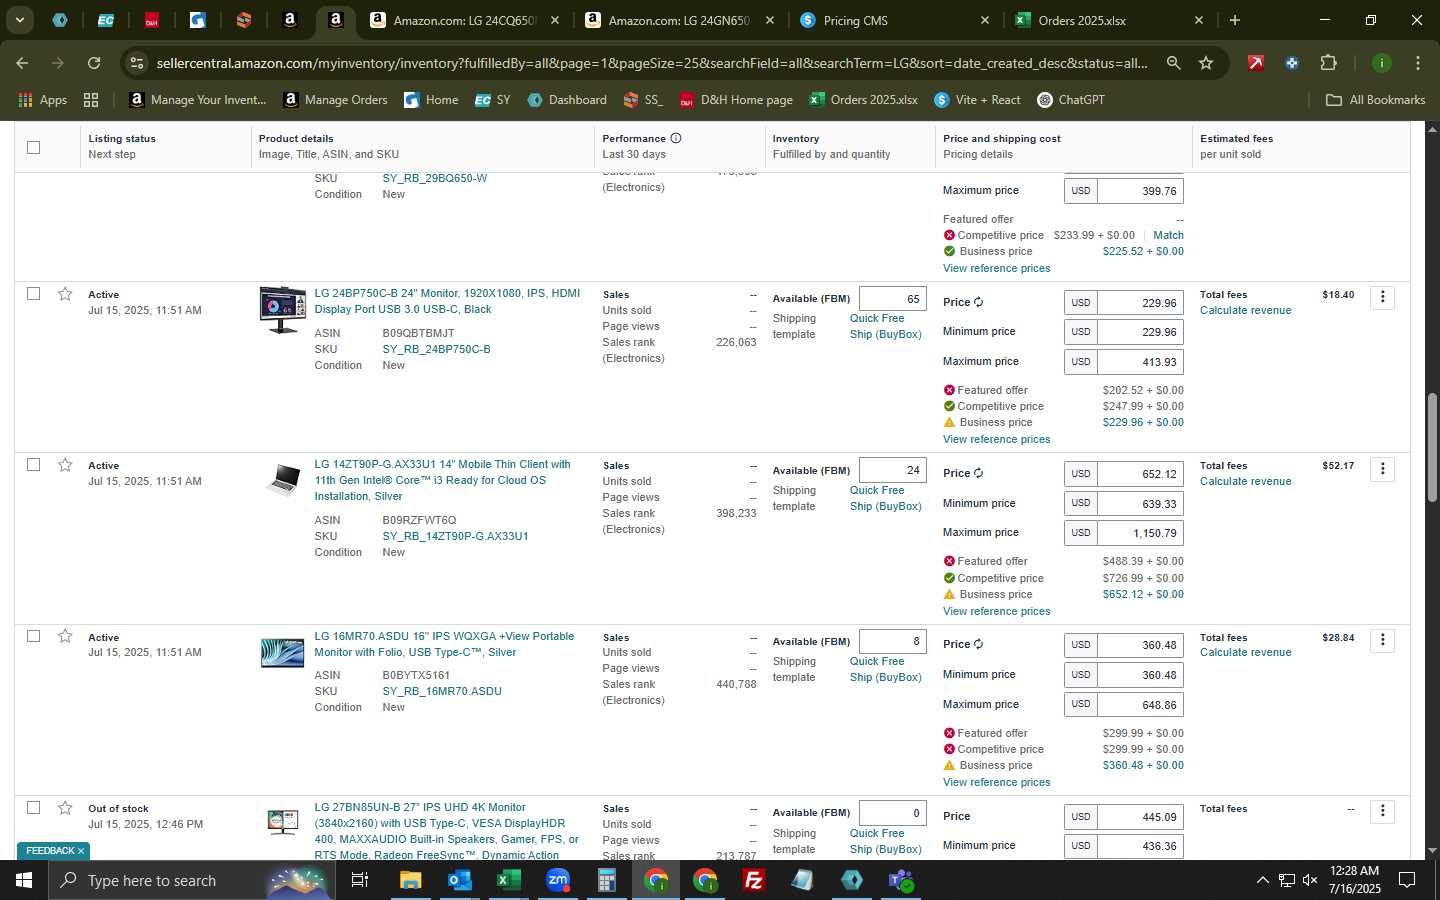1440x900 pixels.
Task: Bookmark this page with the star icon
Action: [x=1206, y=63]
